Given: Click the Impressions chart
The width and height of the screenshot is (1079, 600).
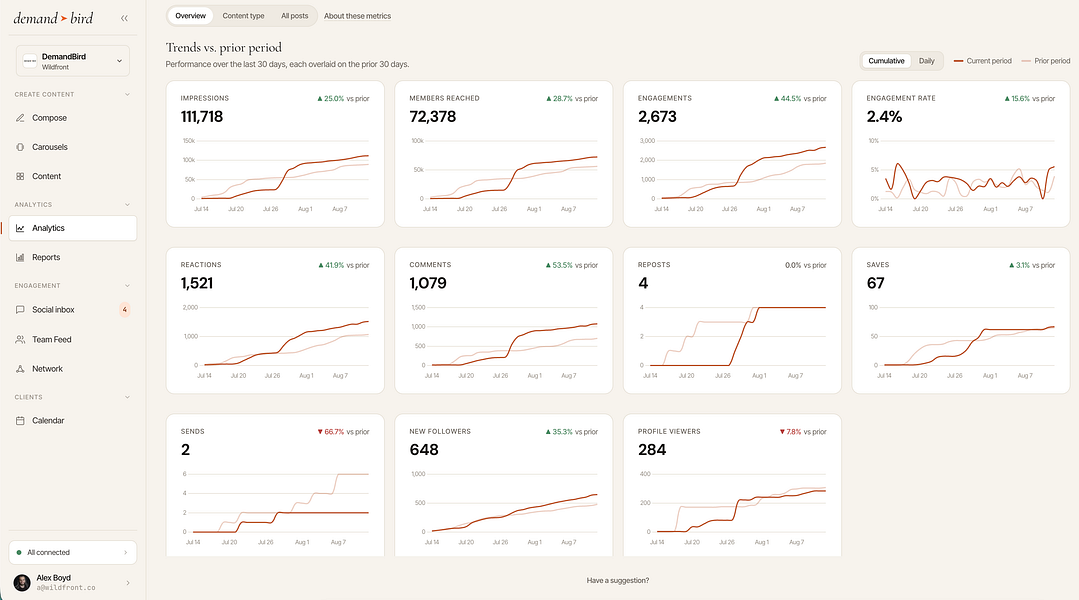Looking at the screenshot, I should tap(275, 174).
